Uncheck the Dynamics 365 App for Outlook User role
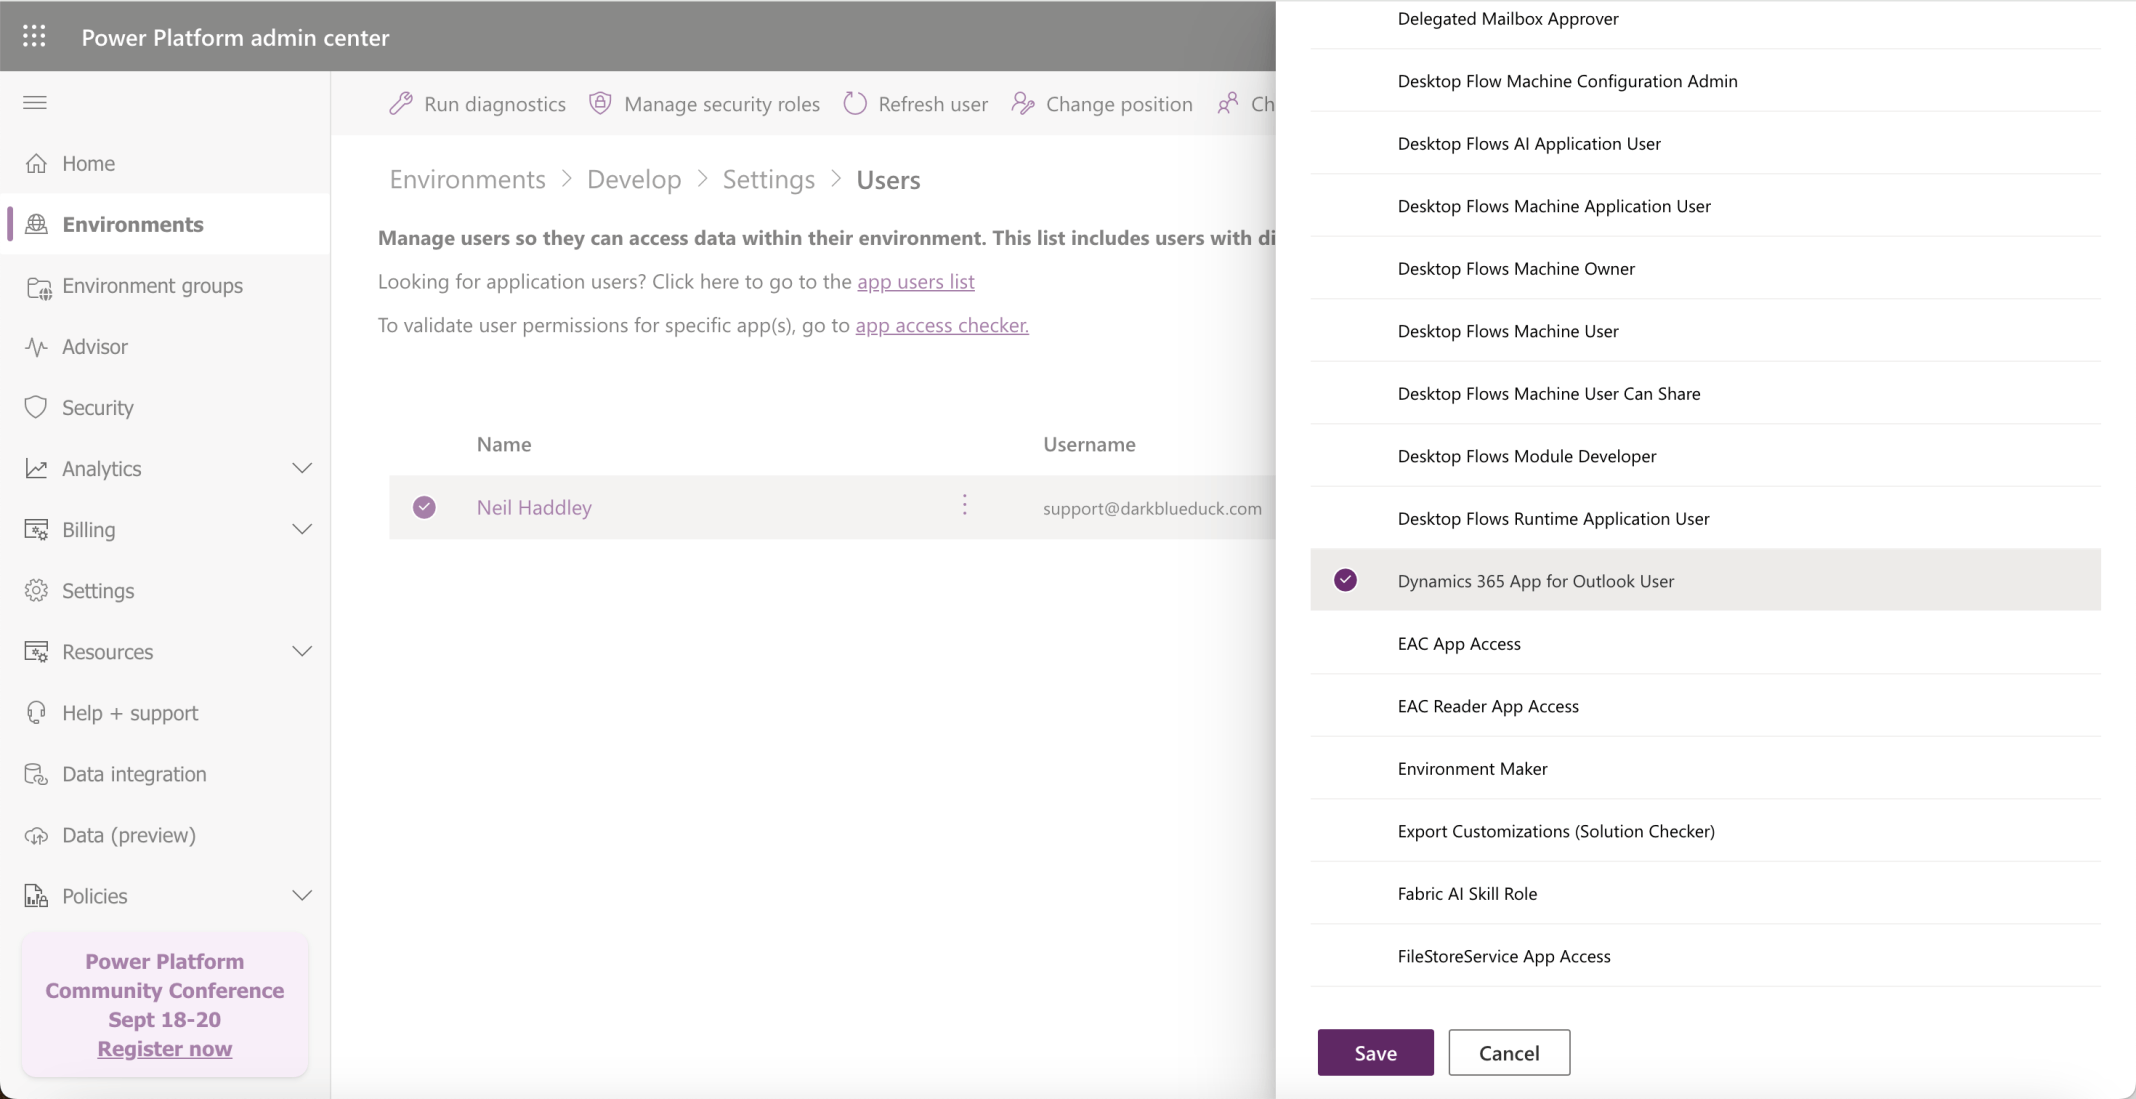 pos(1345,580)
